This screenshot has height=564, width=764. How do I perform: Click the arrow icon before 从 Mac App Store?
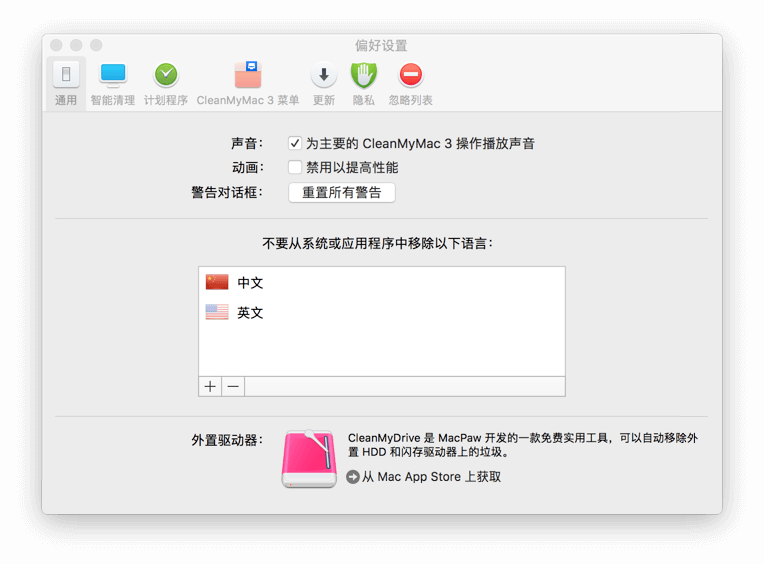353,477
